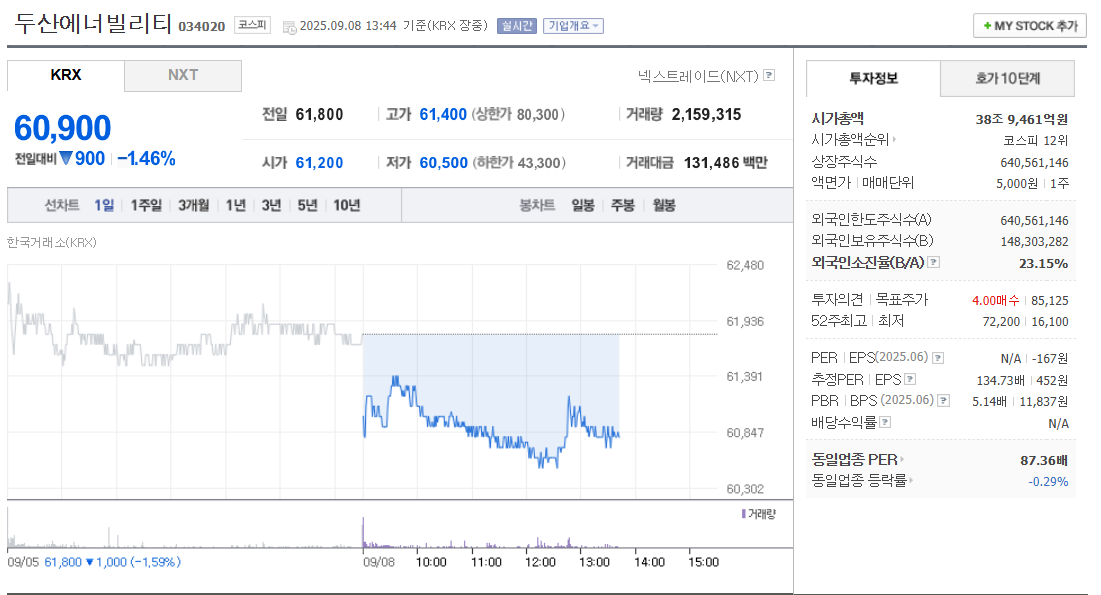Click the 넥스트레이드(NXT) link
1101x595 pixels.
coord(698,76)
